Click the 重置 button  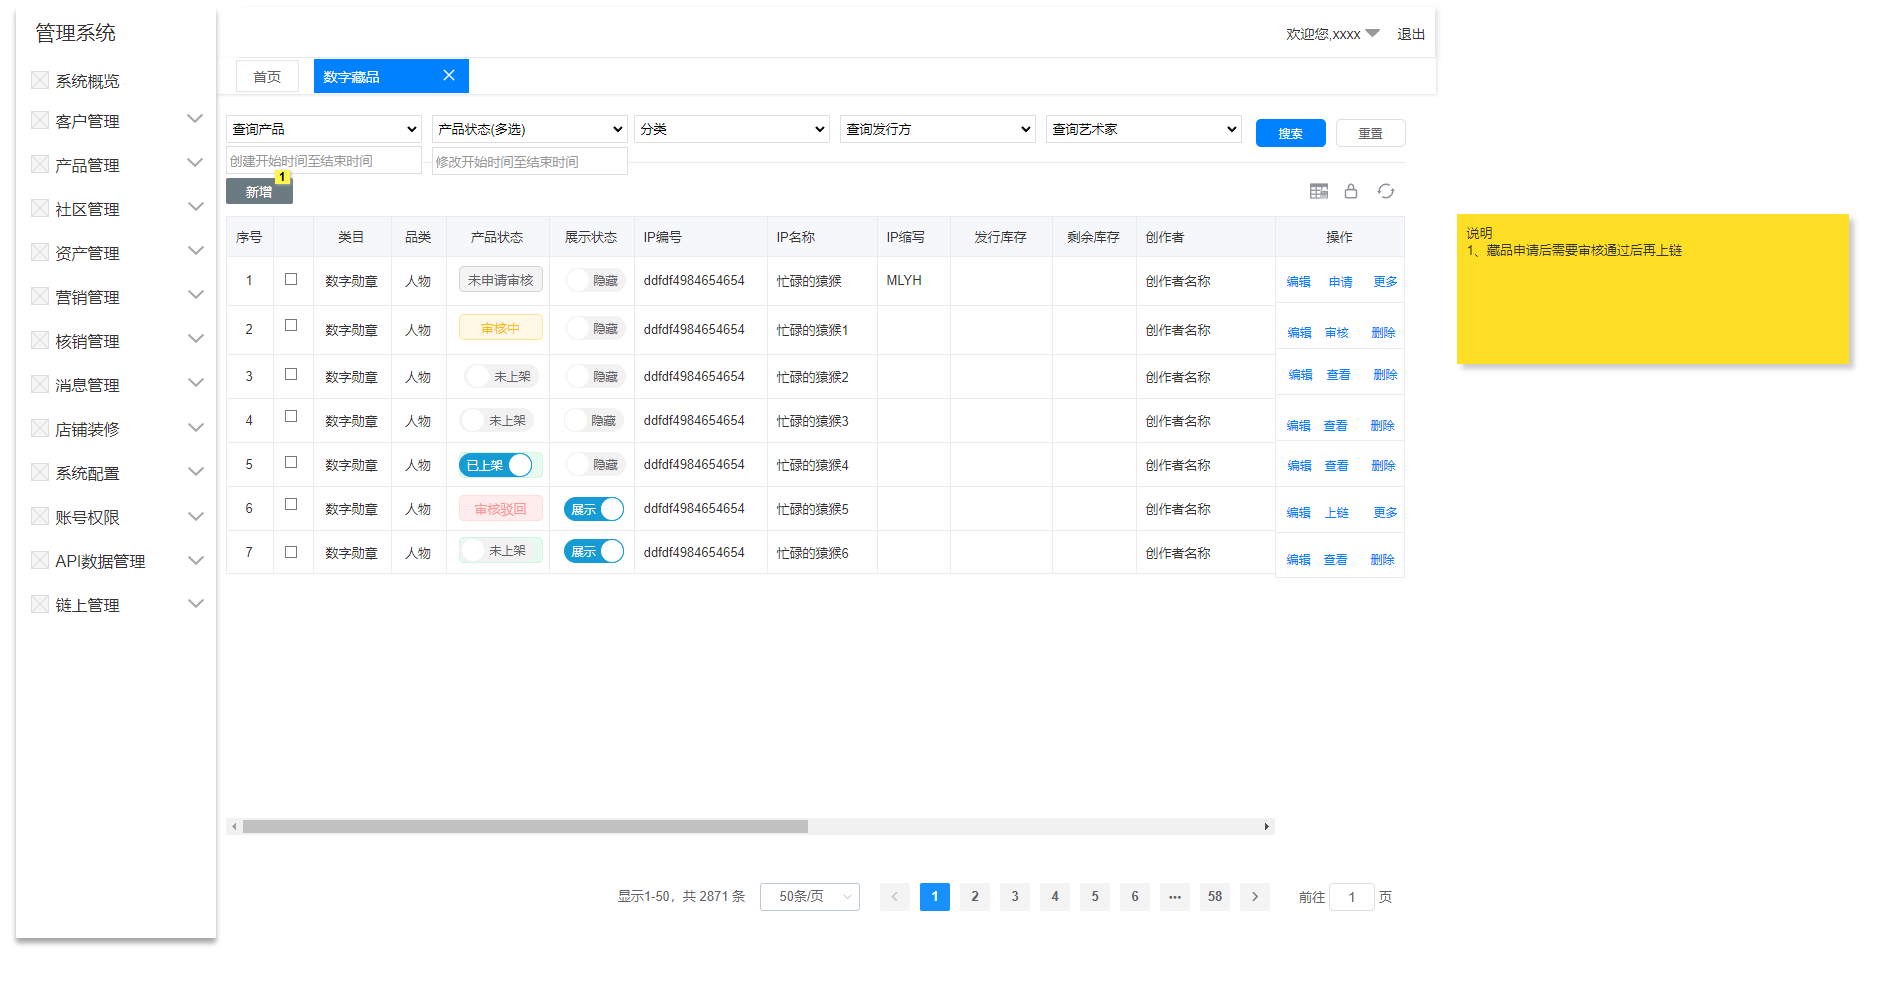click(1371, 133)
